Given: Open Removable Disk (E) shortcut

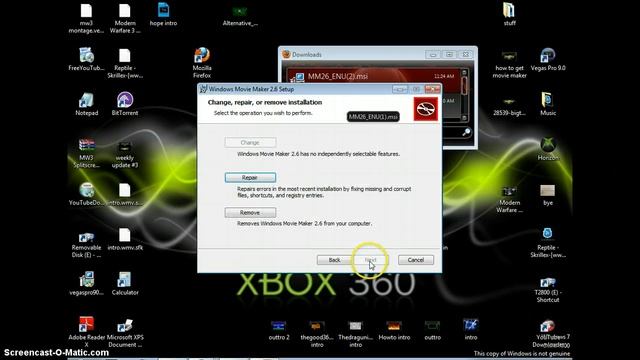Looking at the screenshot, I should 86,236.
